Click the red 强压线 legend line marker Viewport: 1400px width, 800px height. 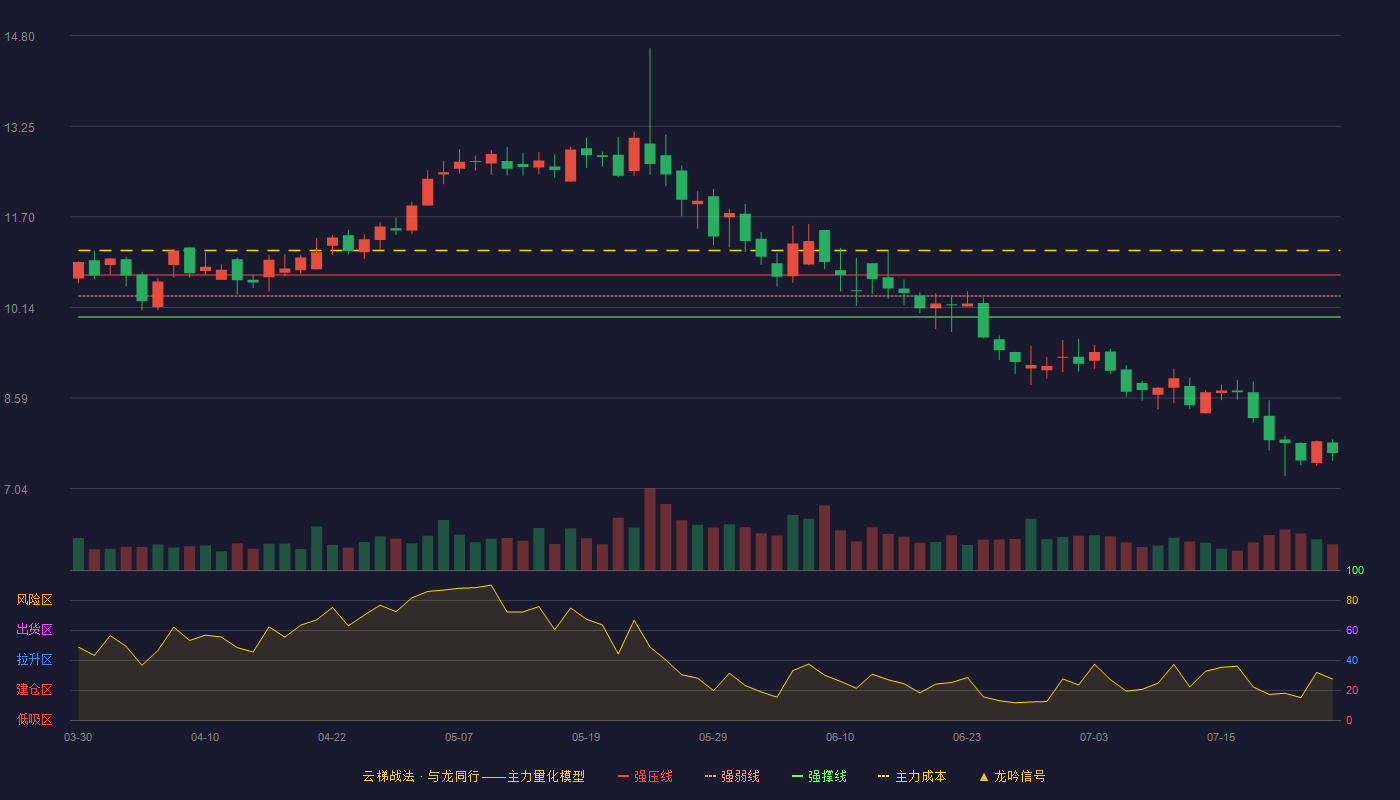pos(623,776)
